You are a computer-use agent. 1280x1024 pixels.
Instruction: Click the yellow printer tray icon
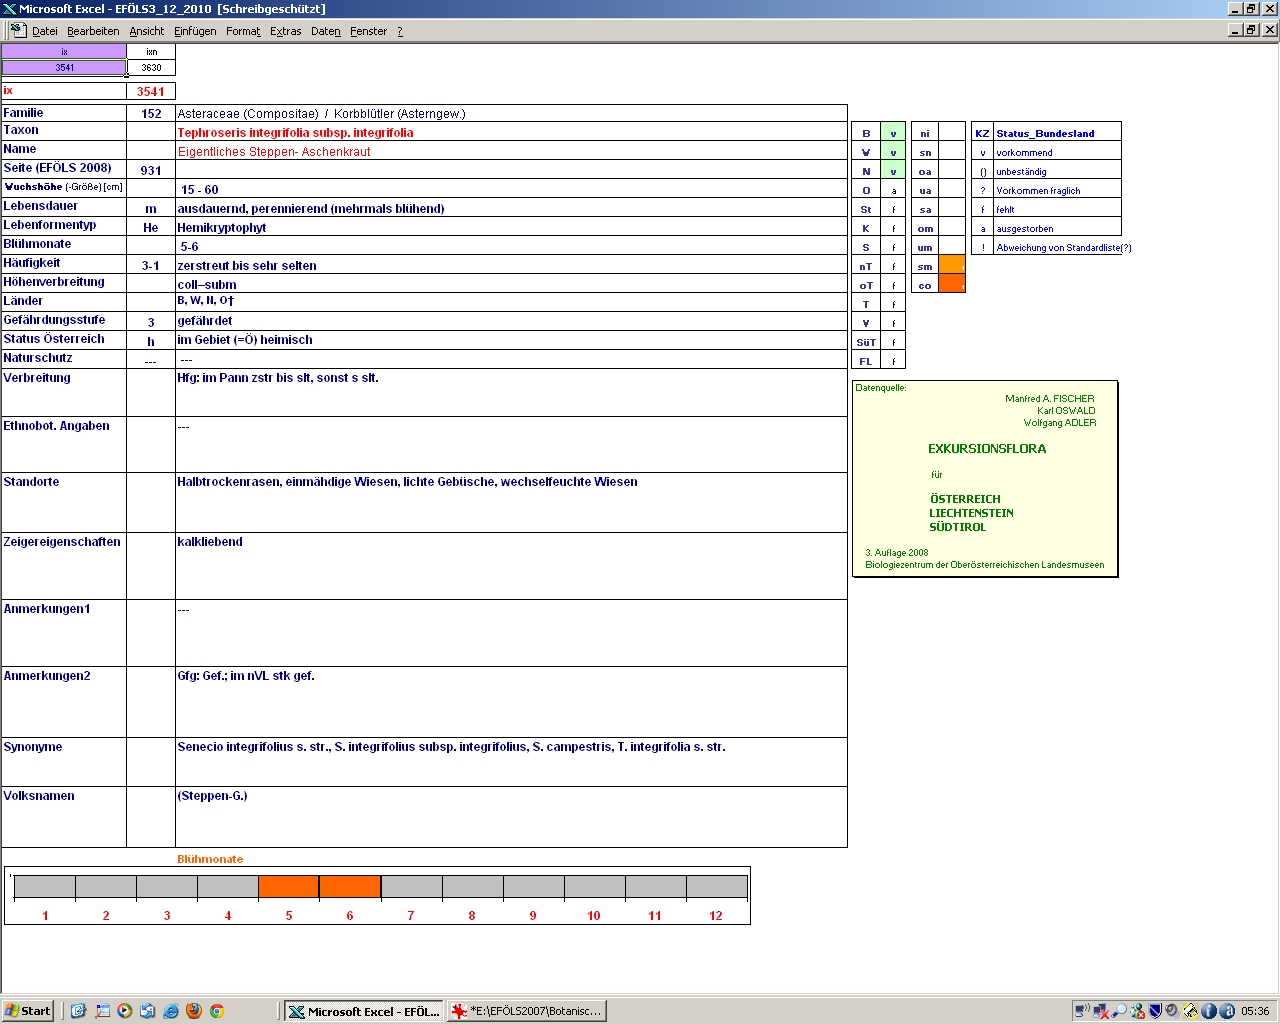(x=1190, y=1011)
